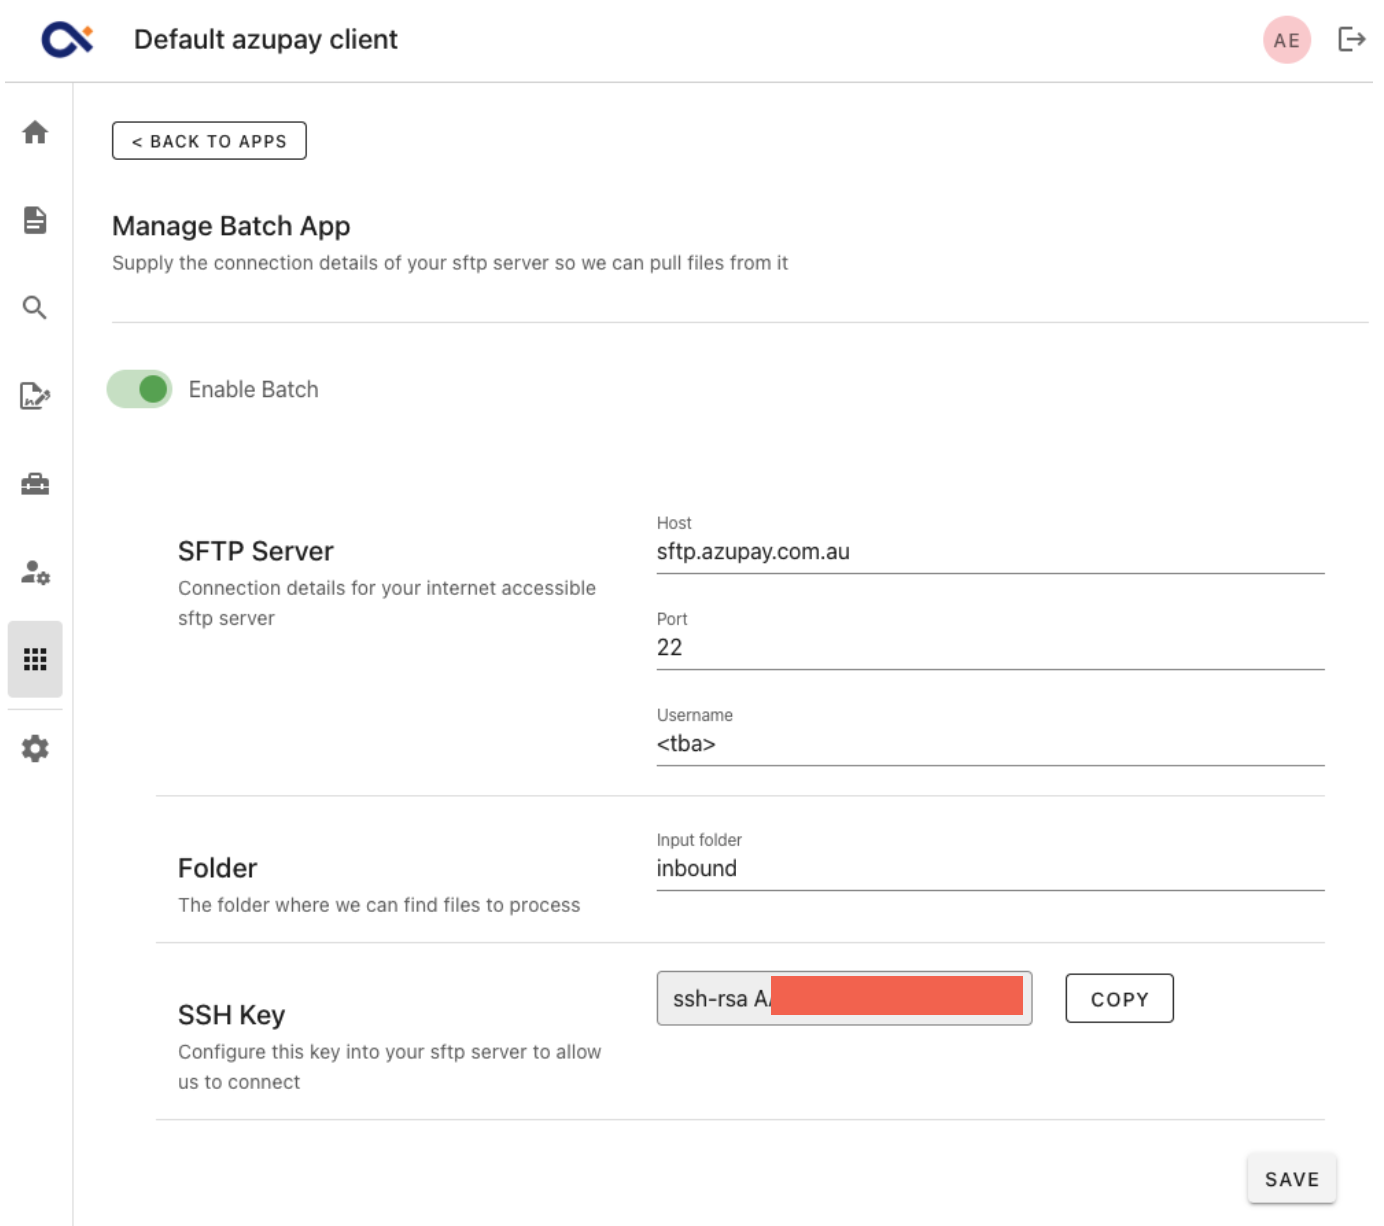This screenshot has height=1226, width=1384.
Task: Copy the SSH key with the COPY button
Action: [1119, 999]
